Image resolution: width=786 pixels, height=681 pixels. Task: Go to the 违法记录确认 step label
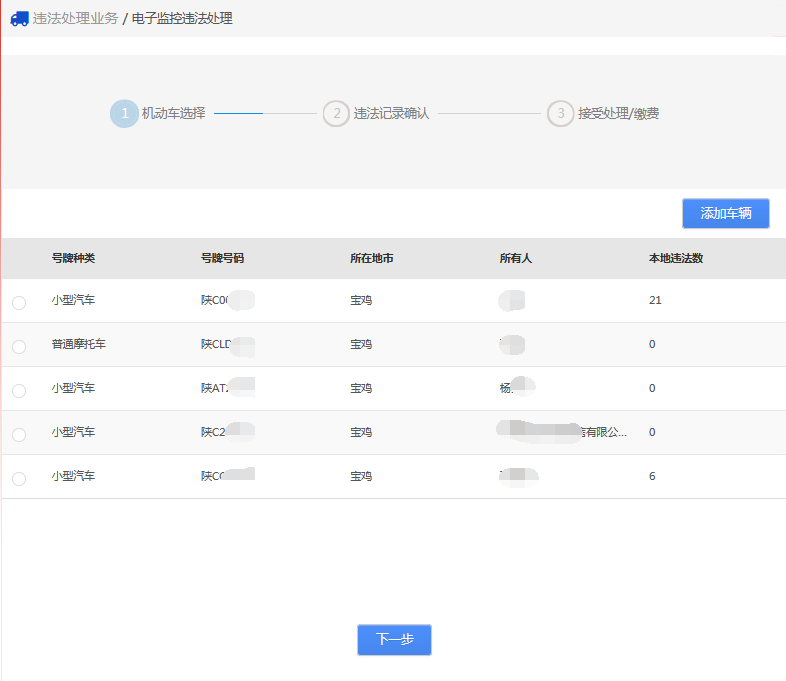[391, 114]
